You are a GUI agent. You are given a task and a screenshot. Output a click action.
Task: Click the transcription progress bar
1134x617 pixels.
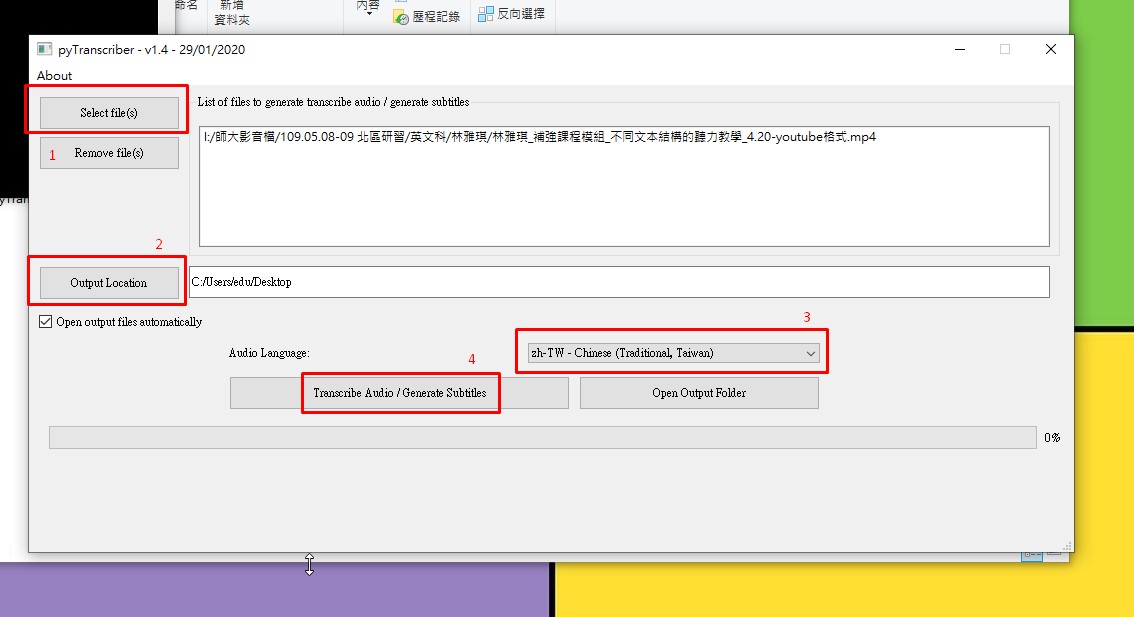pyautogui.click(x=542, y=438)
